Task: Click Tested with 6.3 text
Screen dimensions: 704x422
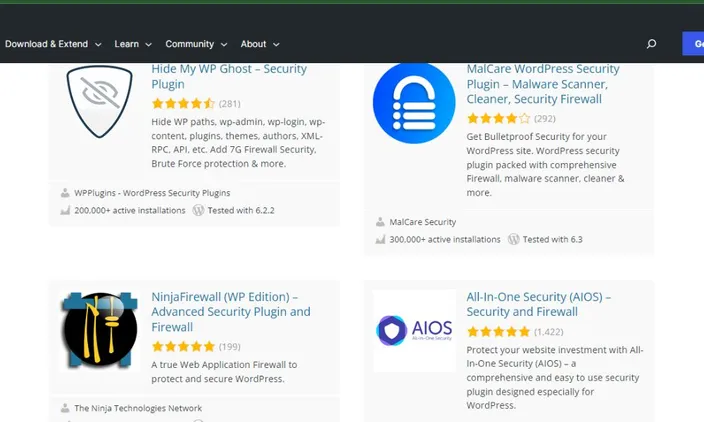Action: coord(553,239)
